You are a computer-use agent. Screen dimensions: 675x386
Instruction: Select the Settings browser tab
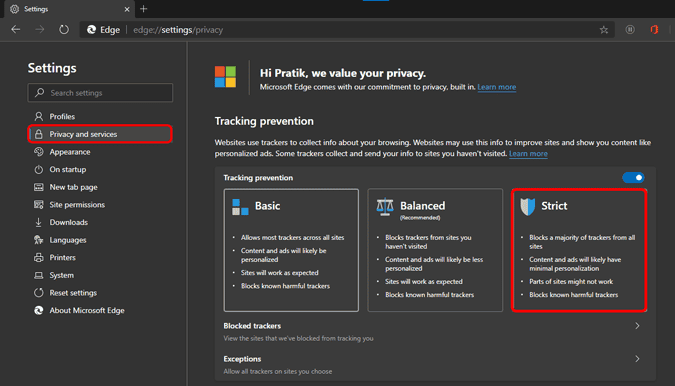[70, 9]
